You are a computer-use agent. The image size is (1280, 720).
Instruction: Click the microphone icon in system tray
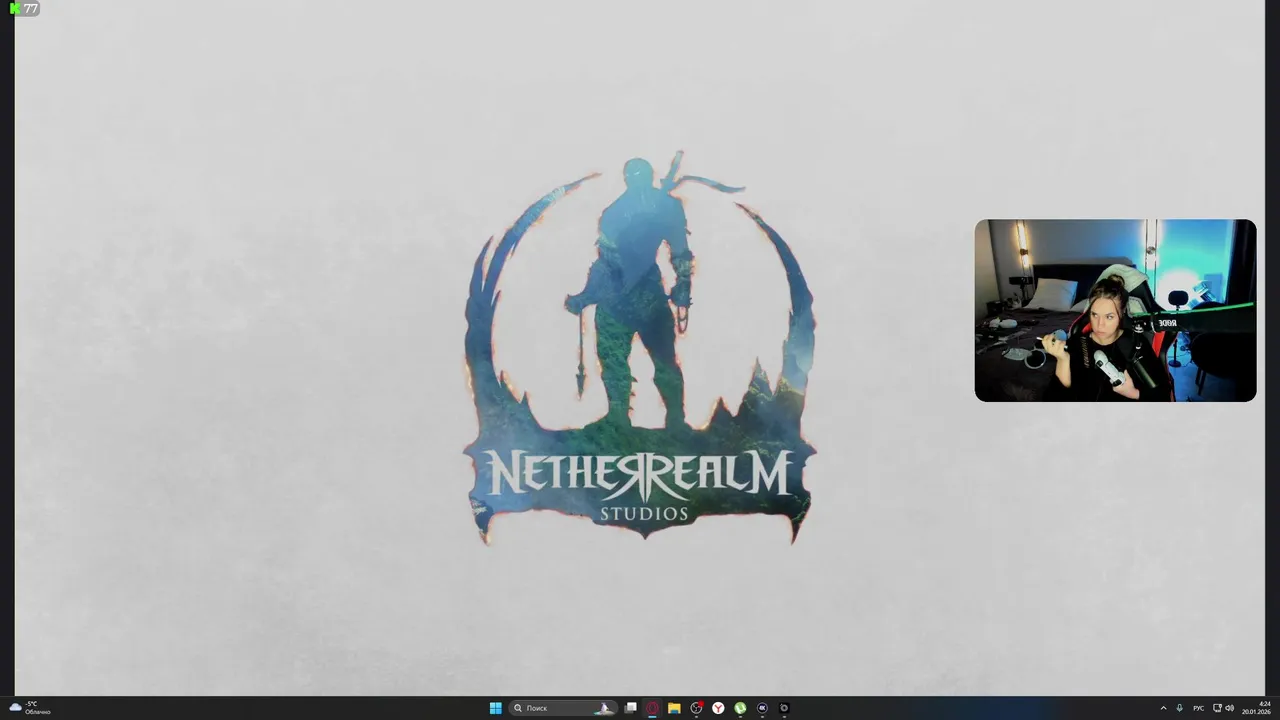(x=1180, y=708)
